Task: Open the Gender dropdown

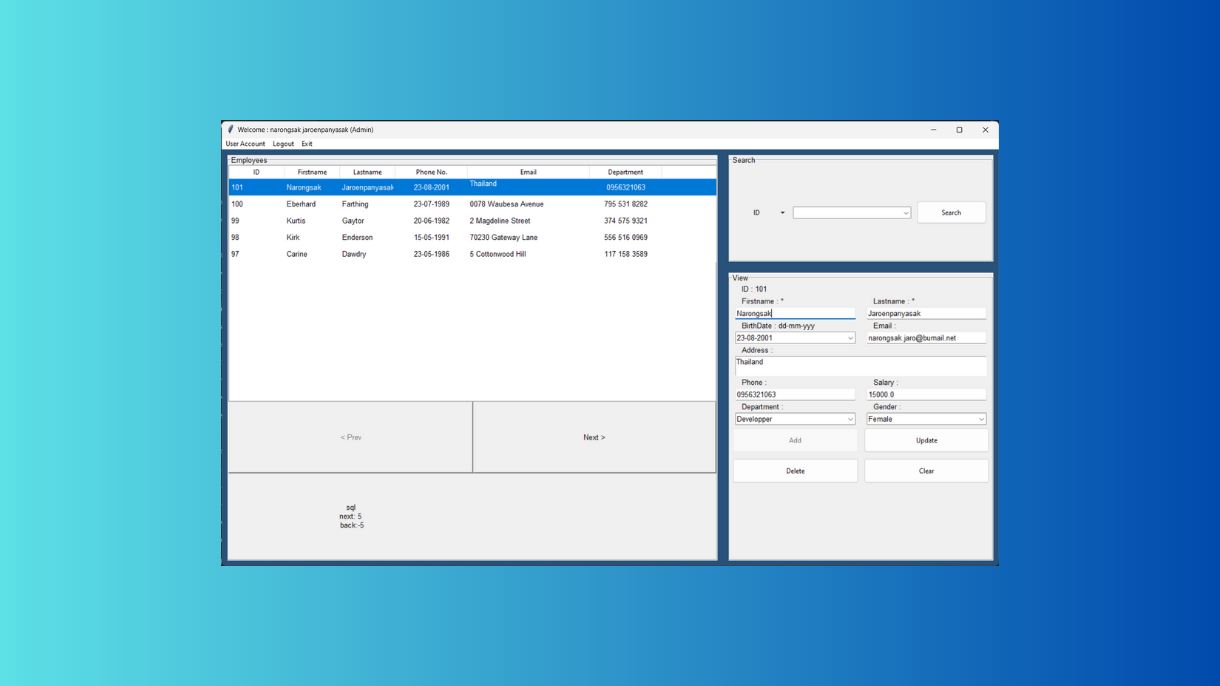Action: (981, 419)
